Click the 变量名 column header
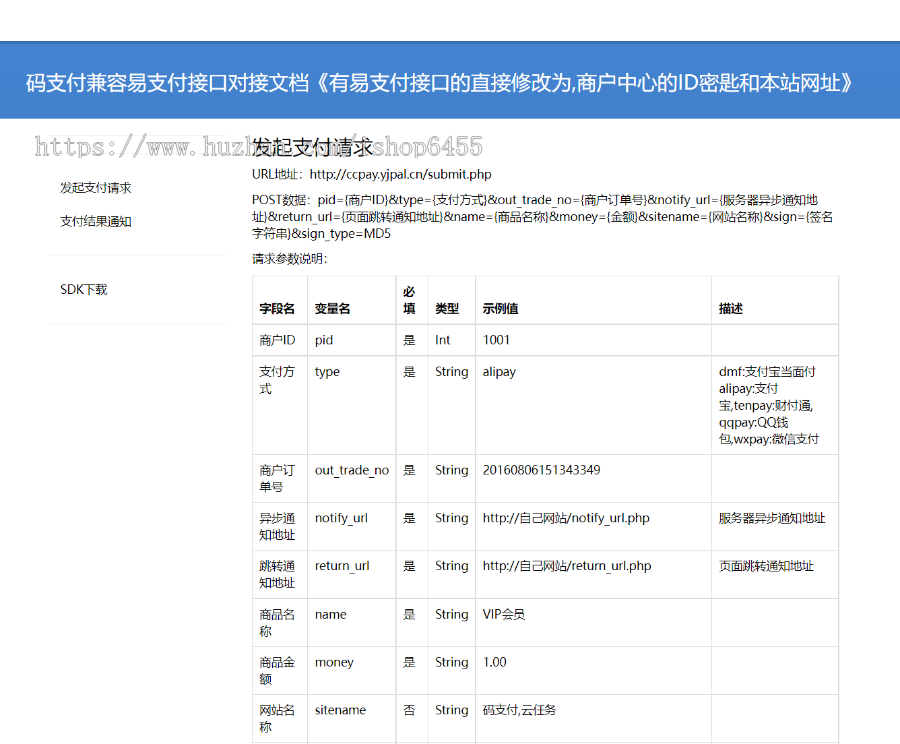 [333, 309]
